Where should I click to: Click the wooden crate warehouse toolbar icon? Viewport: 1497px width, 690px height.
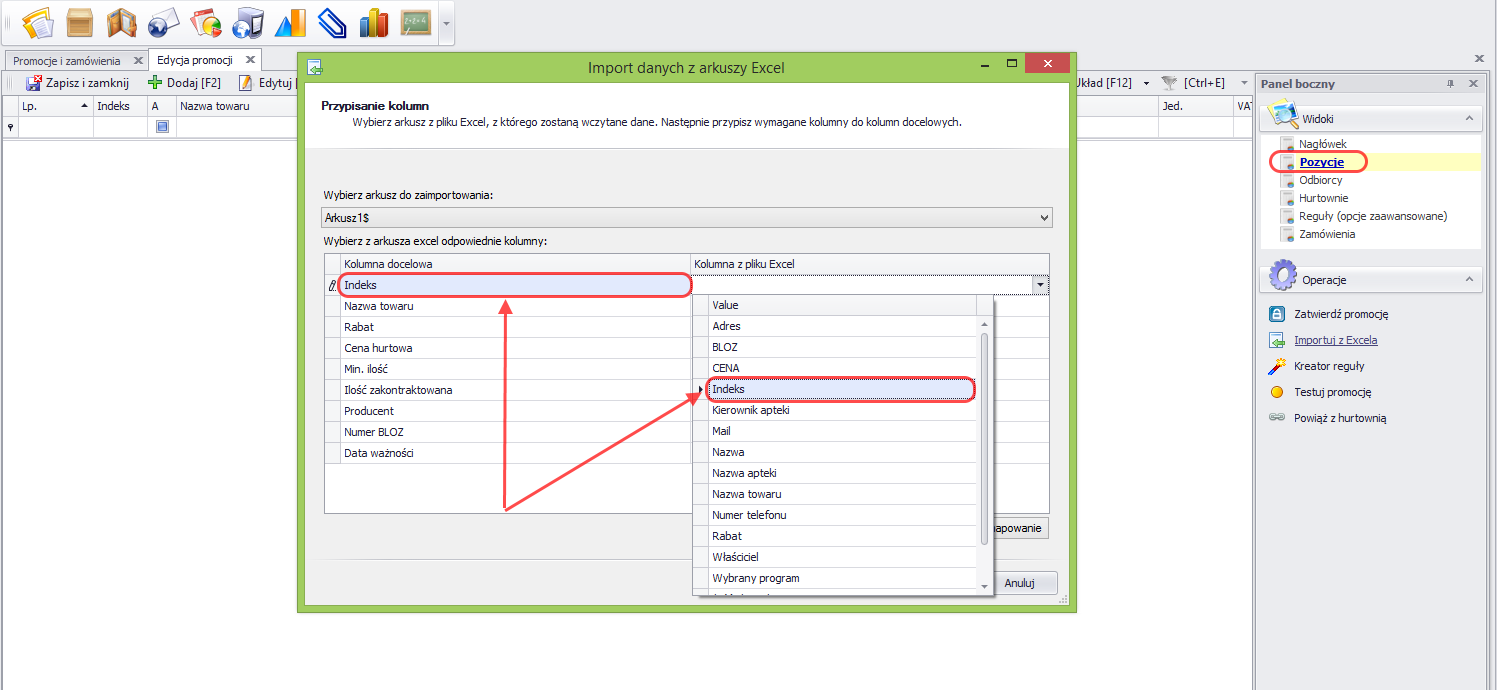click(x=80, y=21)
